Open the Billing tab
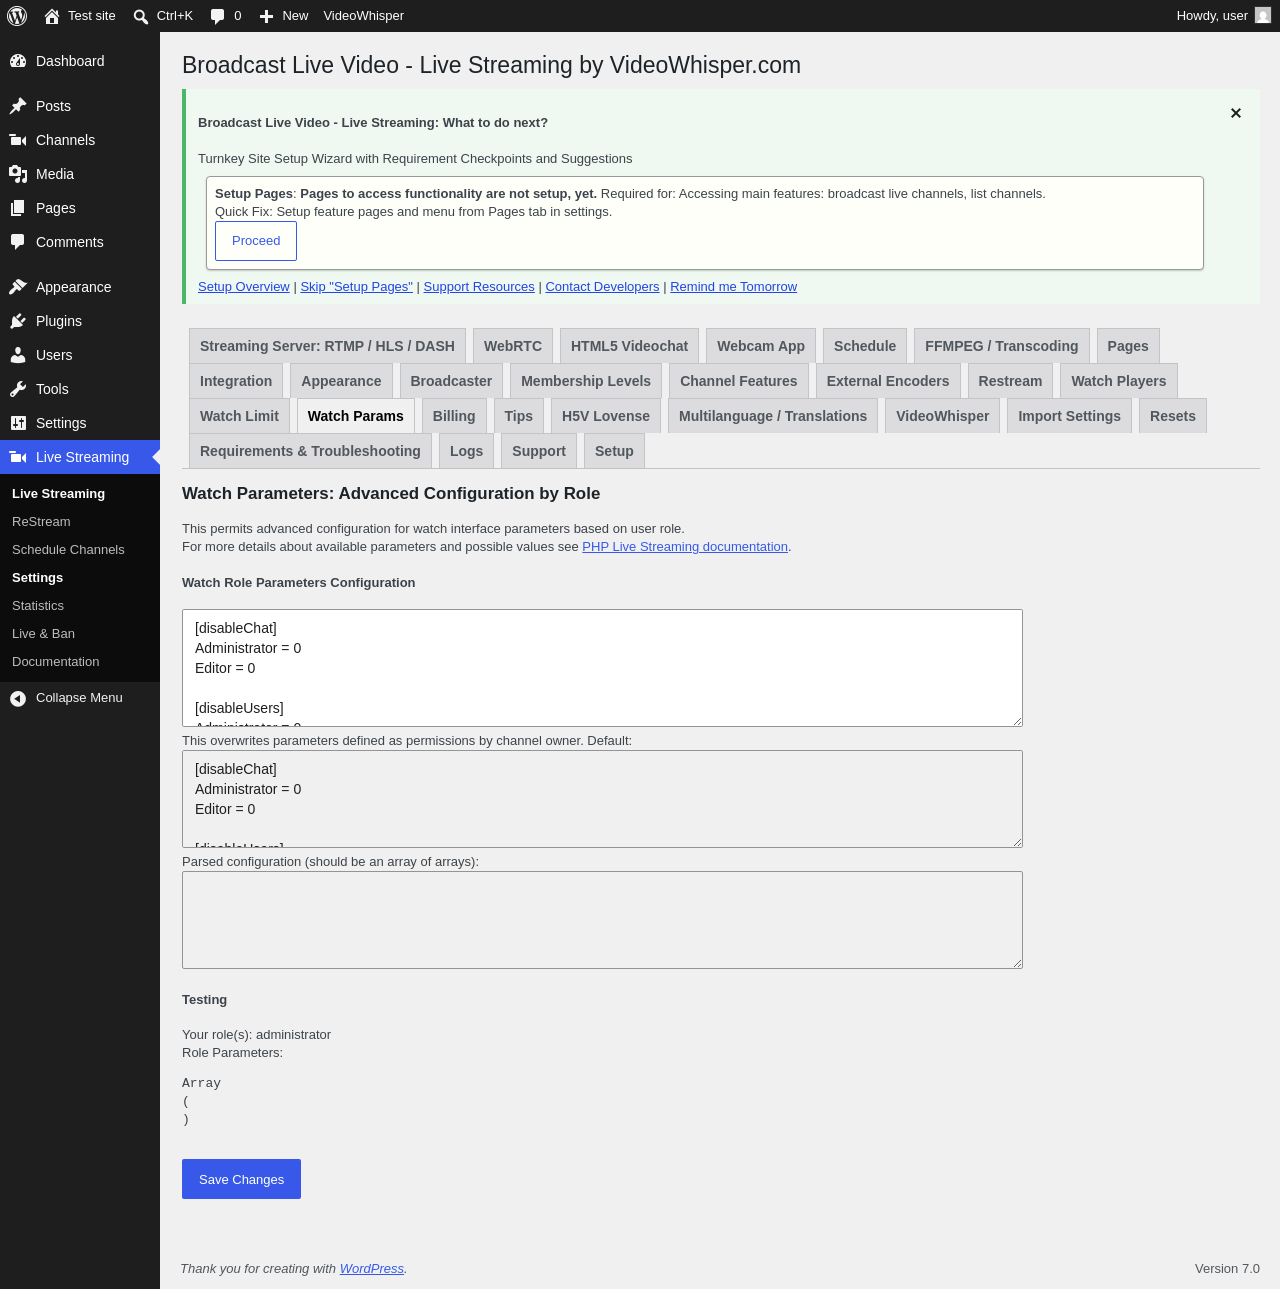The image size is (1280, 1289). point(454,416)
